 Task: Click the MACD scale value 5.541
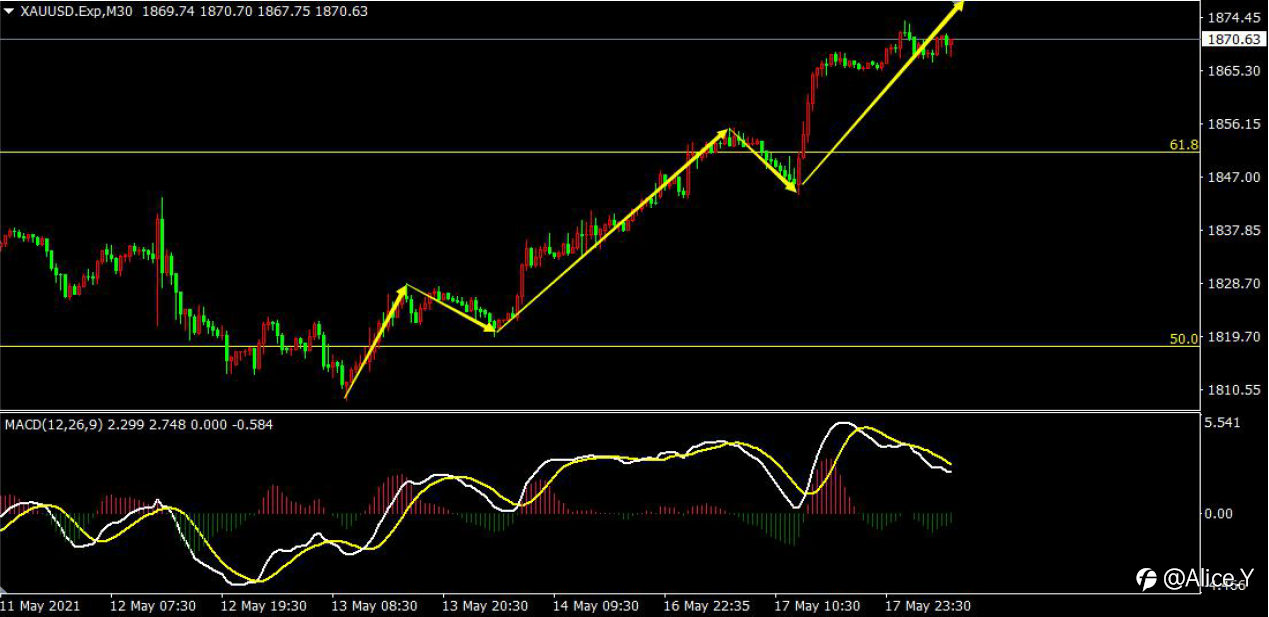pyautogui.click(x=1225, y=423)
